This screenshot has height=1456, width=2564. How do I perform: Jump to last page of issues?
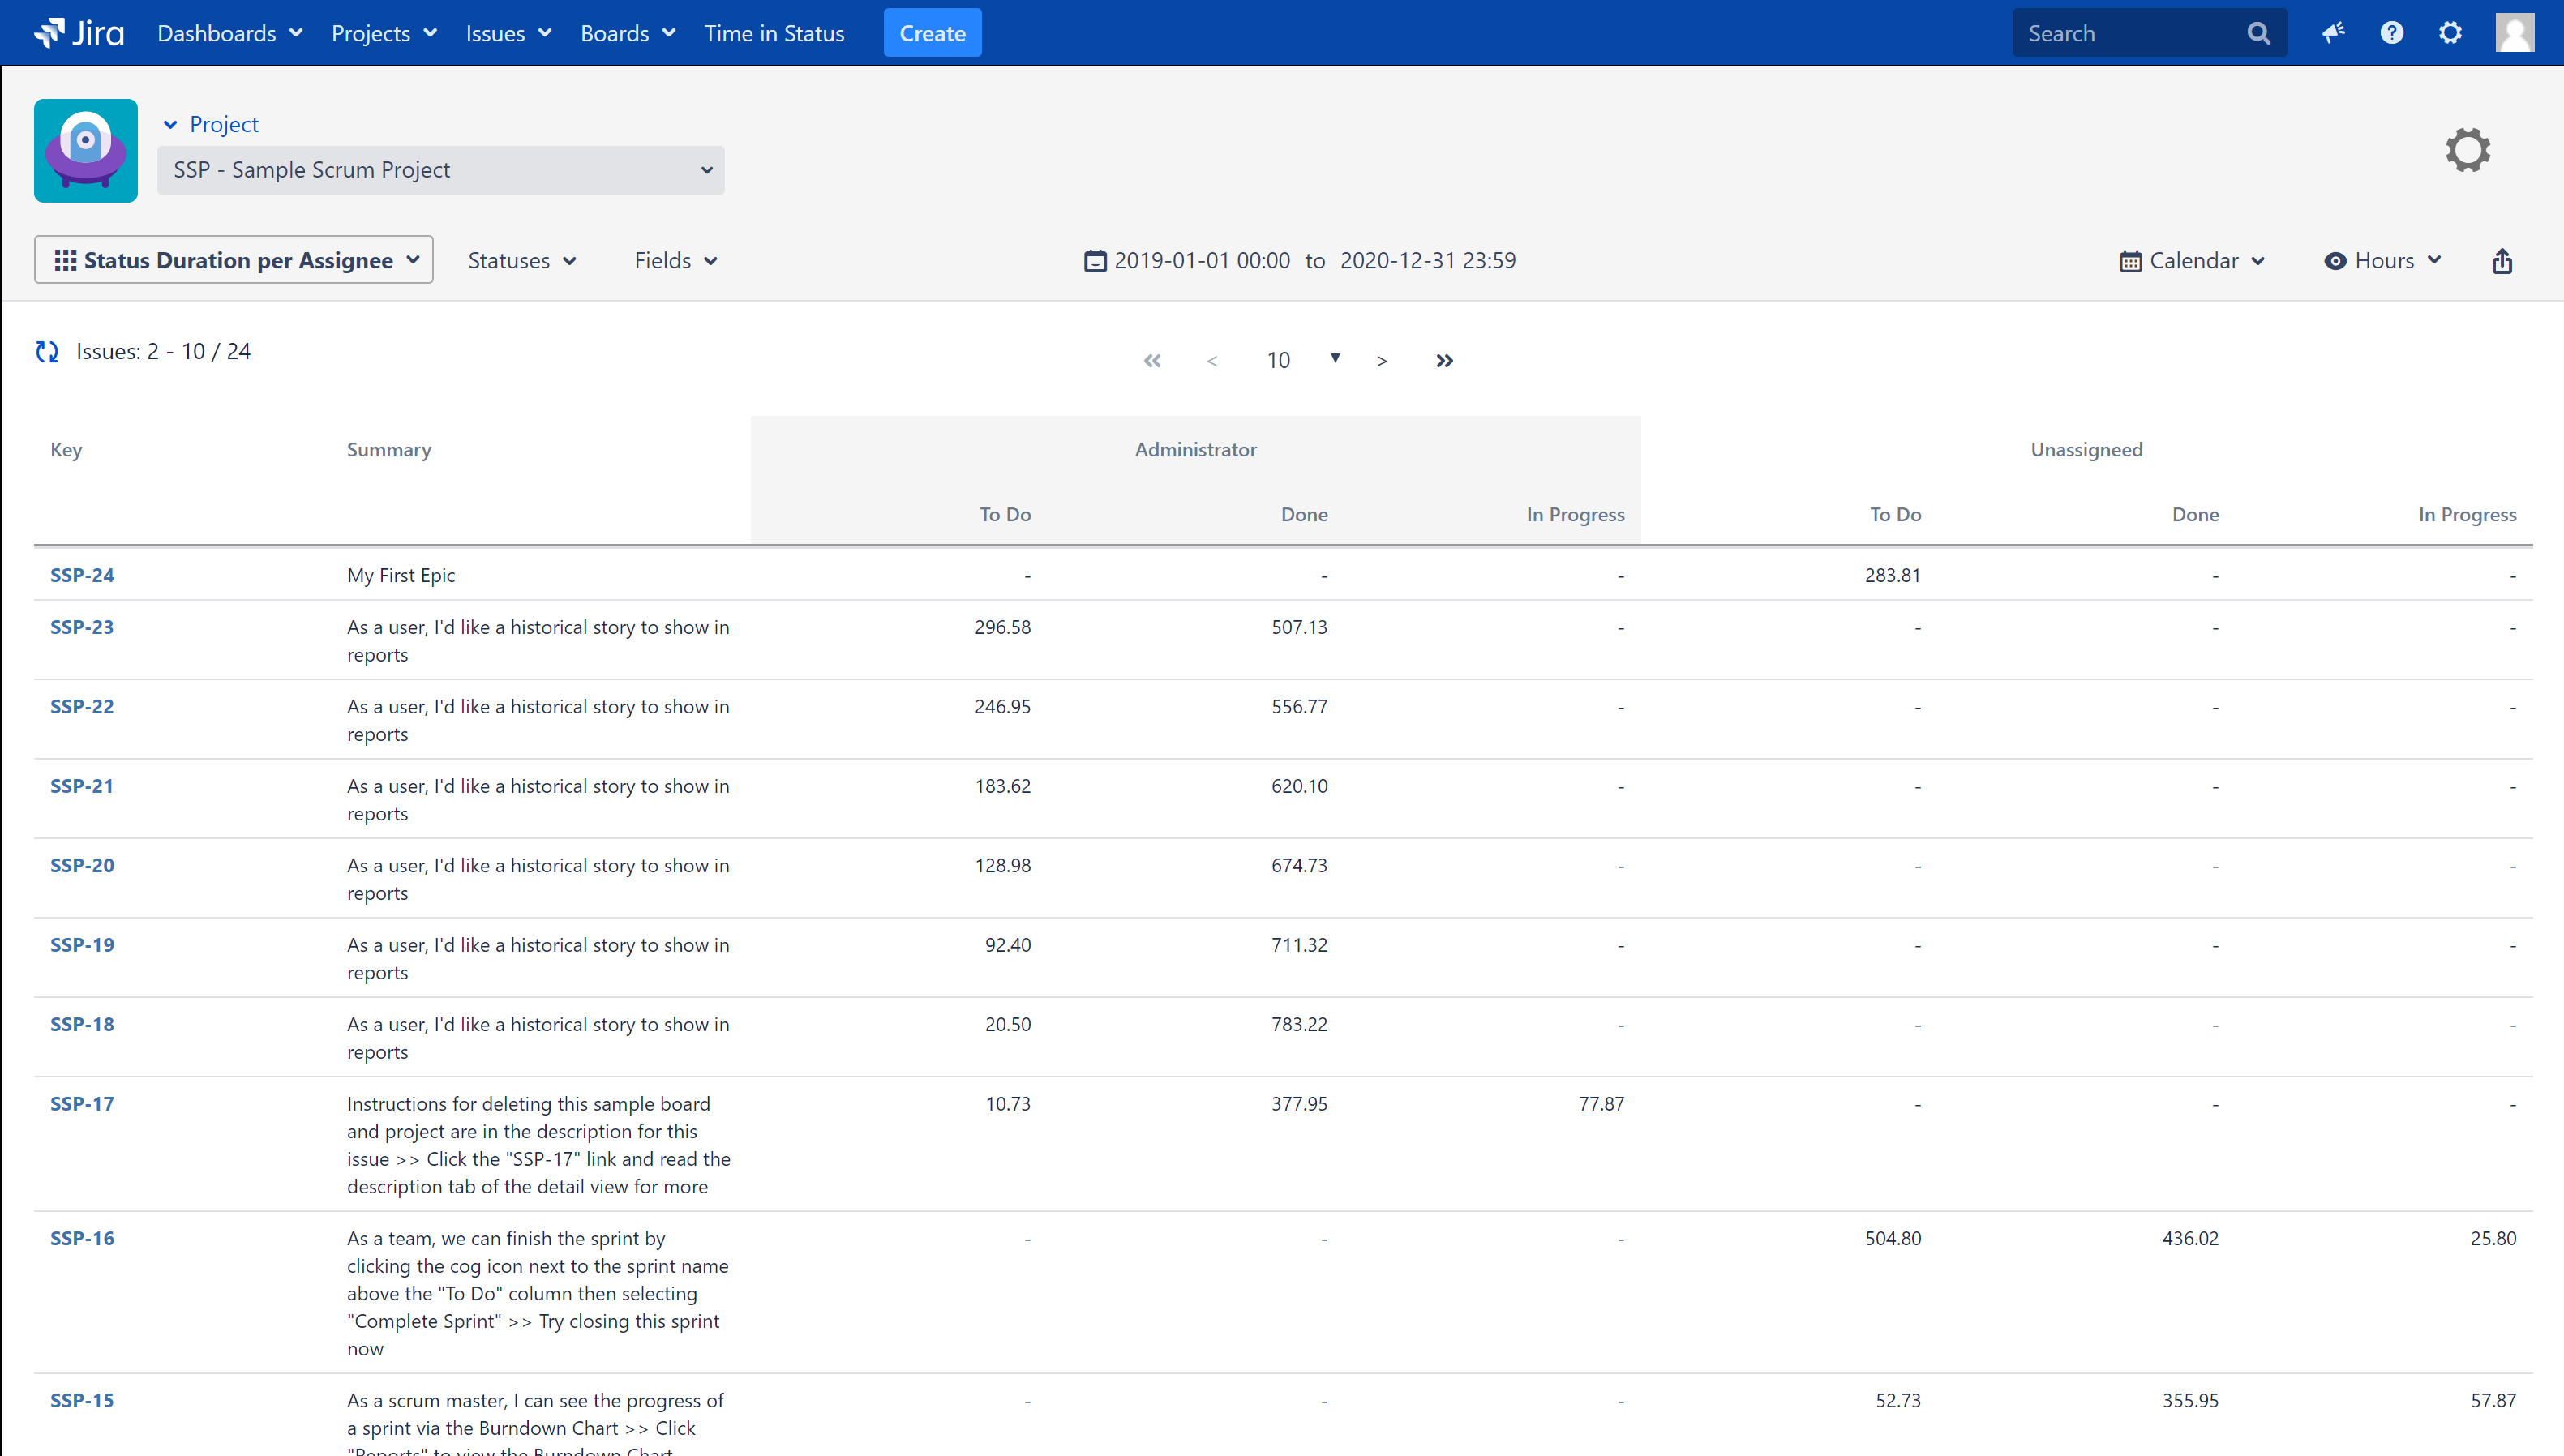[1444, 361]
